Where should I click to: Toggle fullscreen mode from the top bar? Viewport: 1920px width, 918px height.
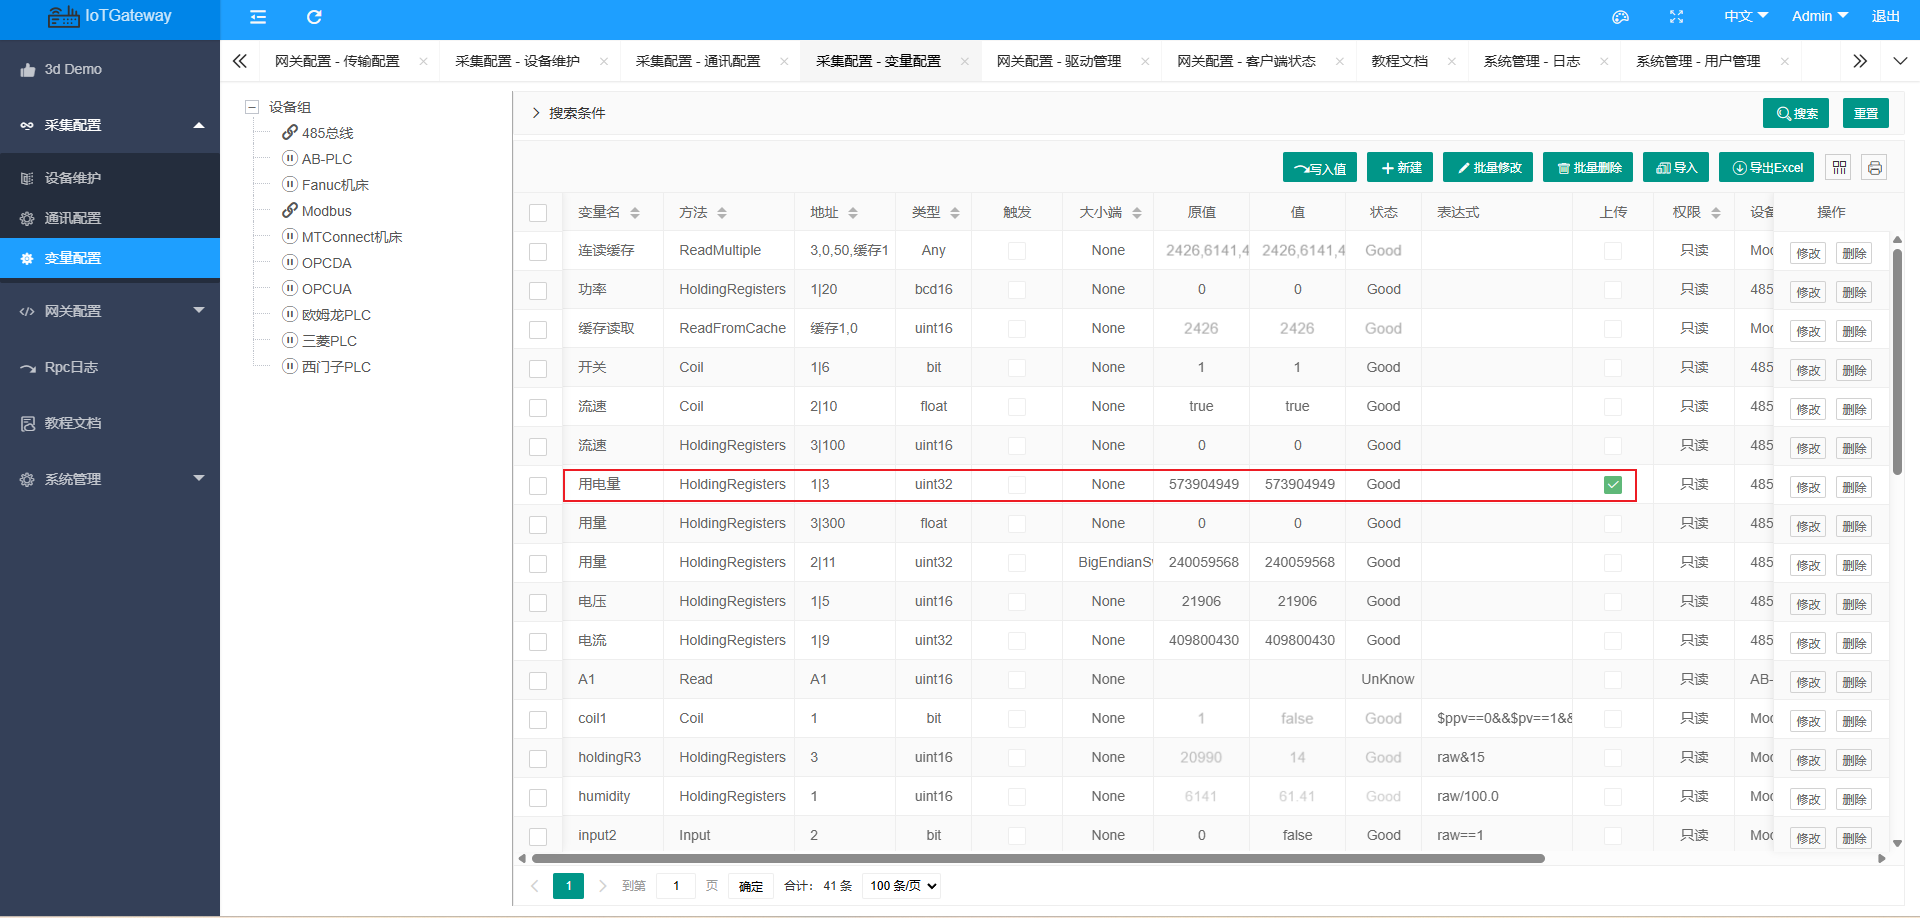click(1677, 17)
